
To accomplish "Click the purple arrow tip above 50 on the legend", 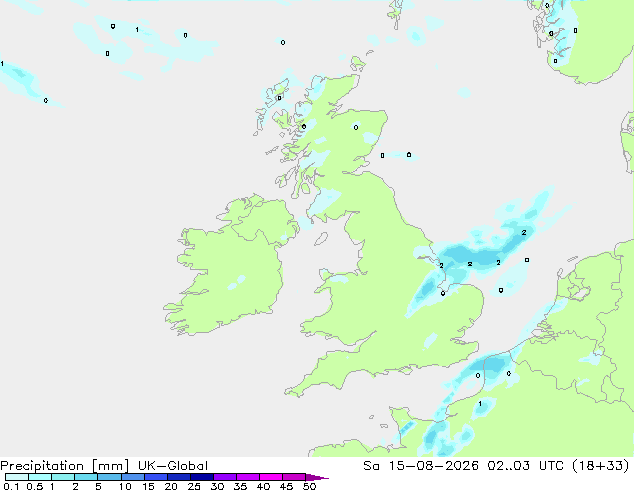I will tap(317, 477).
